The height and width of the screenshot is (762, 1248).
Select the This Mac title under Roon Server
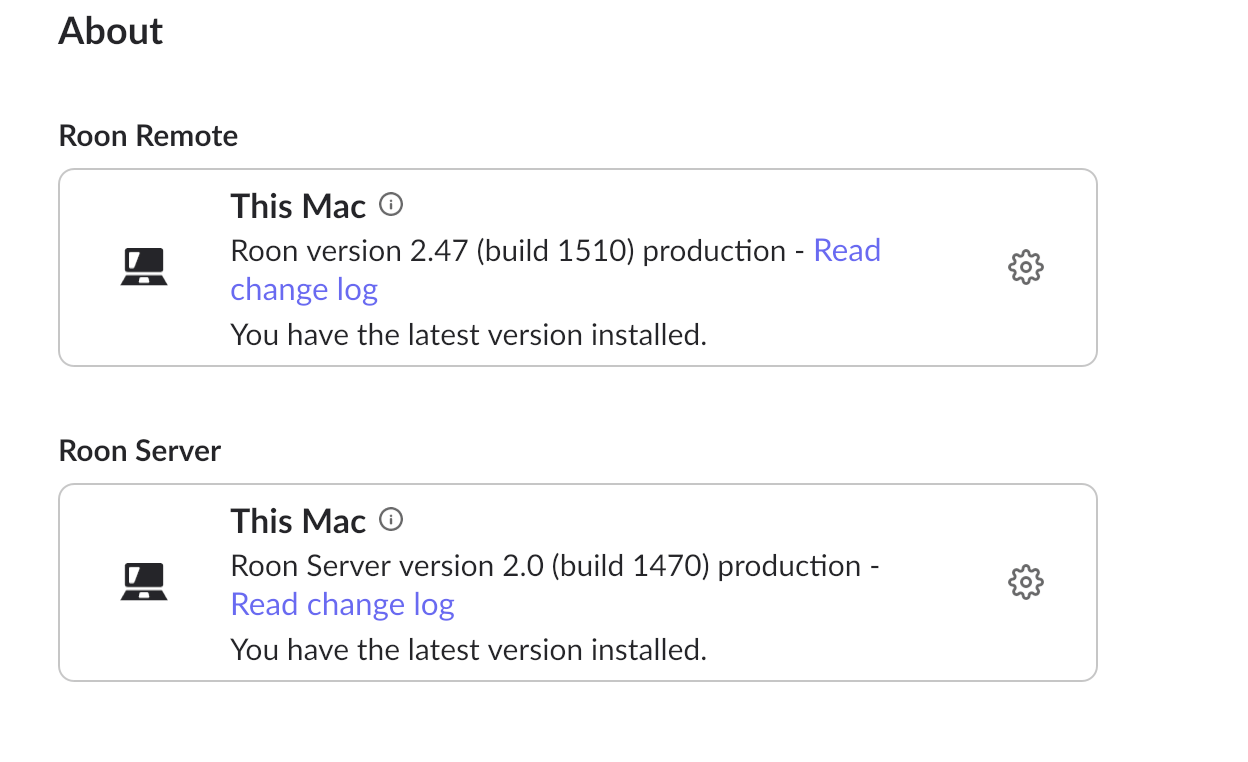coord(298,521)
